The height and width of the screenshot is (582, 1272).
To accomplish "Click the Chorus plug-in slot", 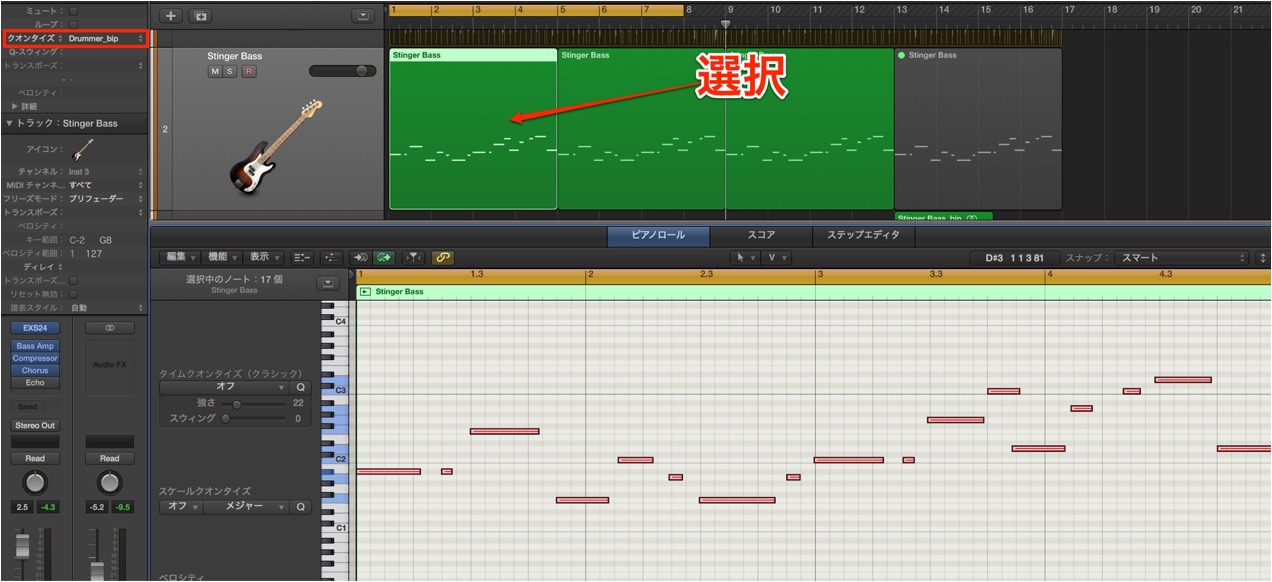I will [x=35, y=370].
